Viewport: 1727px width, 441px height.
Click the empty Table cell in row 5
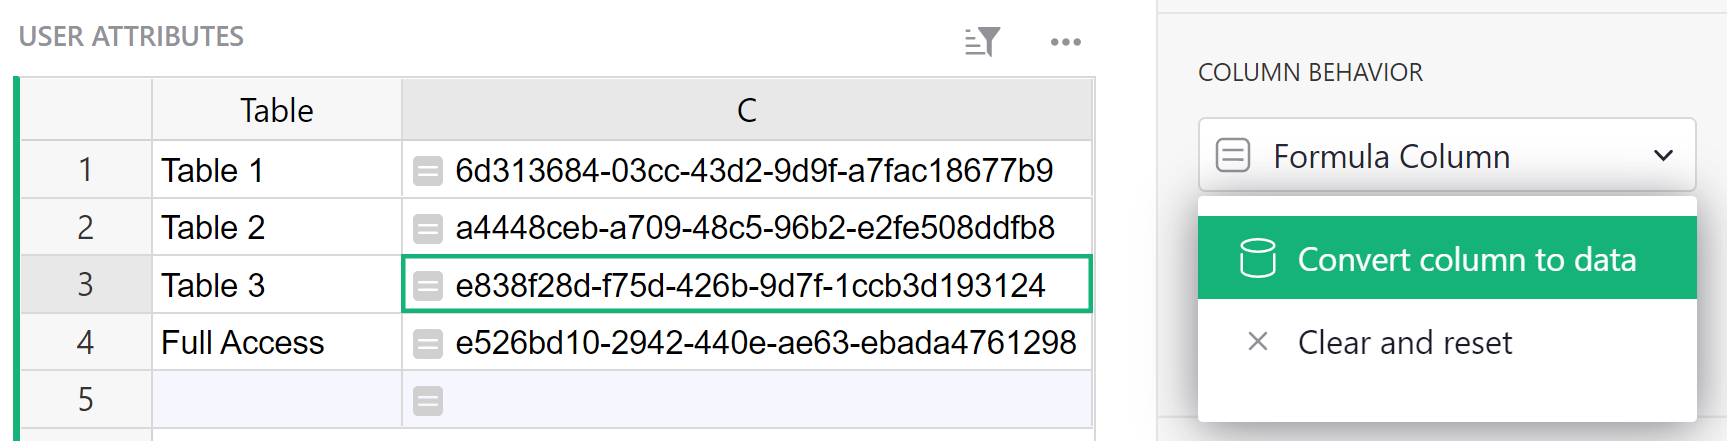click(x=277, y=400)
